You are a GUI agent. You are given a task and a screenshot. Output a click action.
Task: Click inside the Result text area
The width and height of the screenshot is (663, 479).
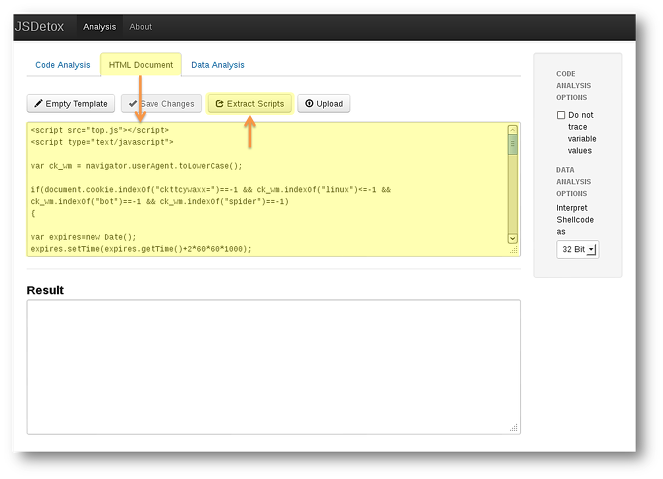(x=274, y=367)
